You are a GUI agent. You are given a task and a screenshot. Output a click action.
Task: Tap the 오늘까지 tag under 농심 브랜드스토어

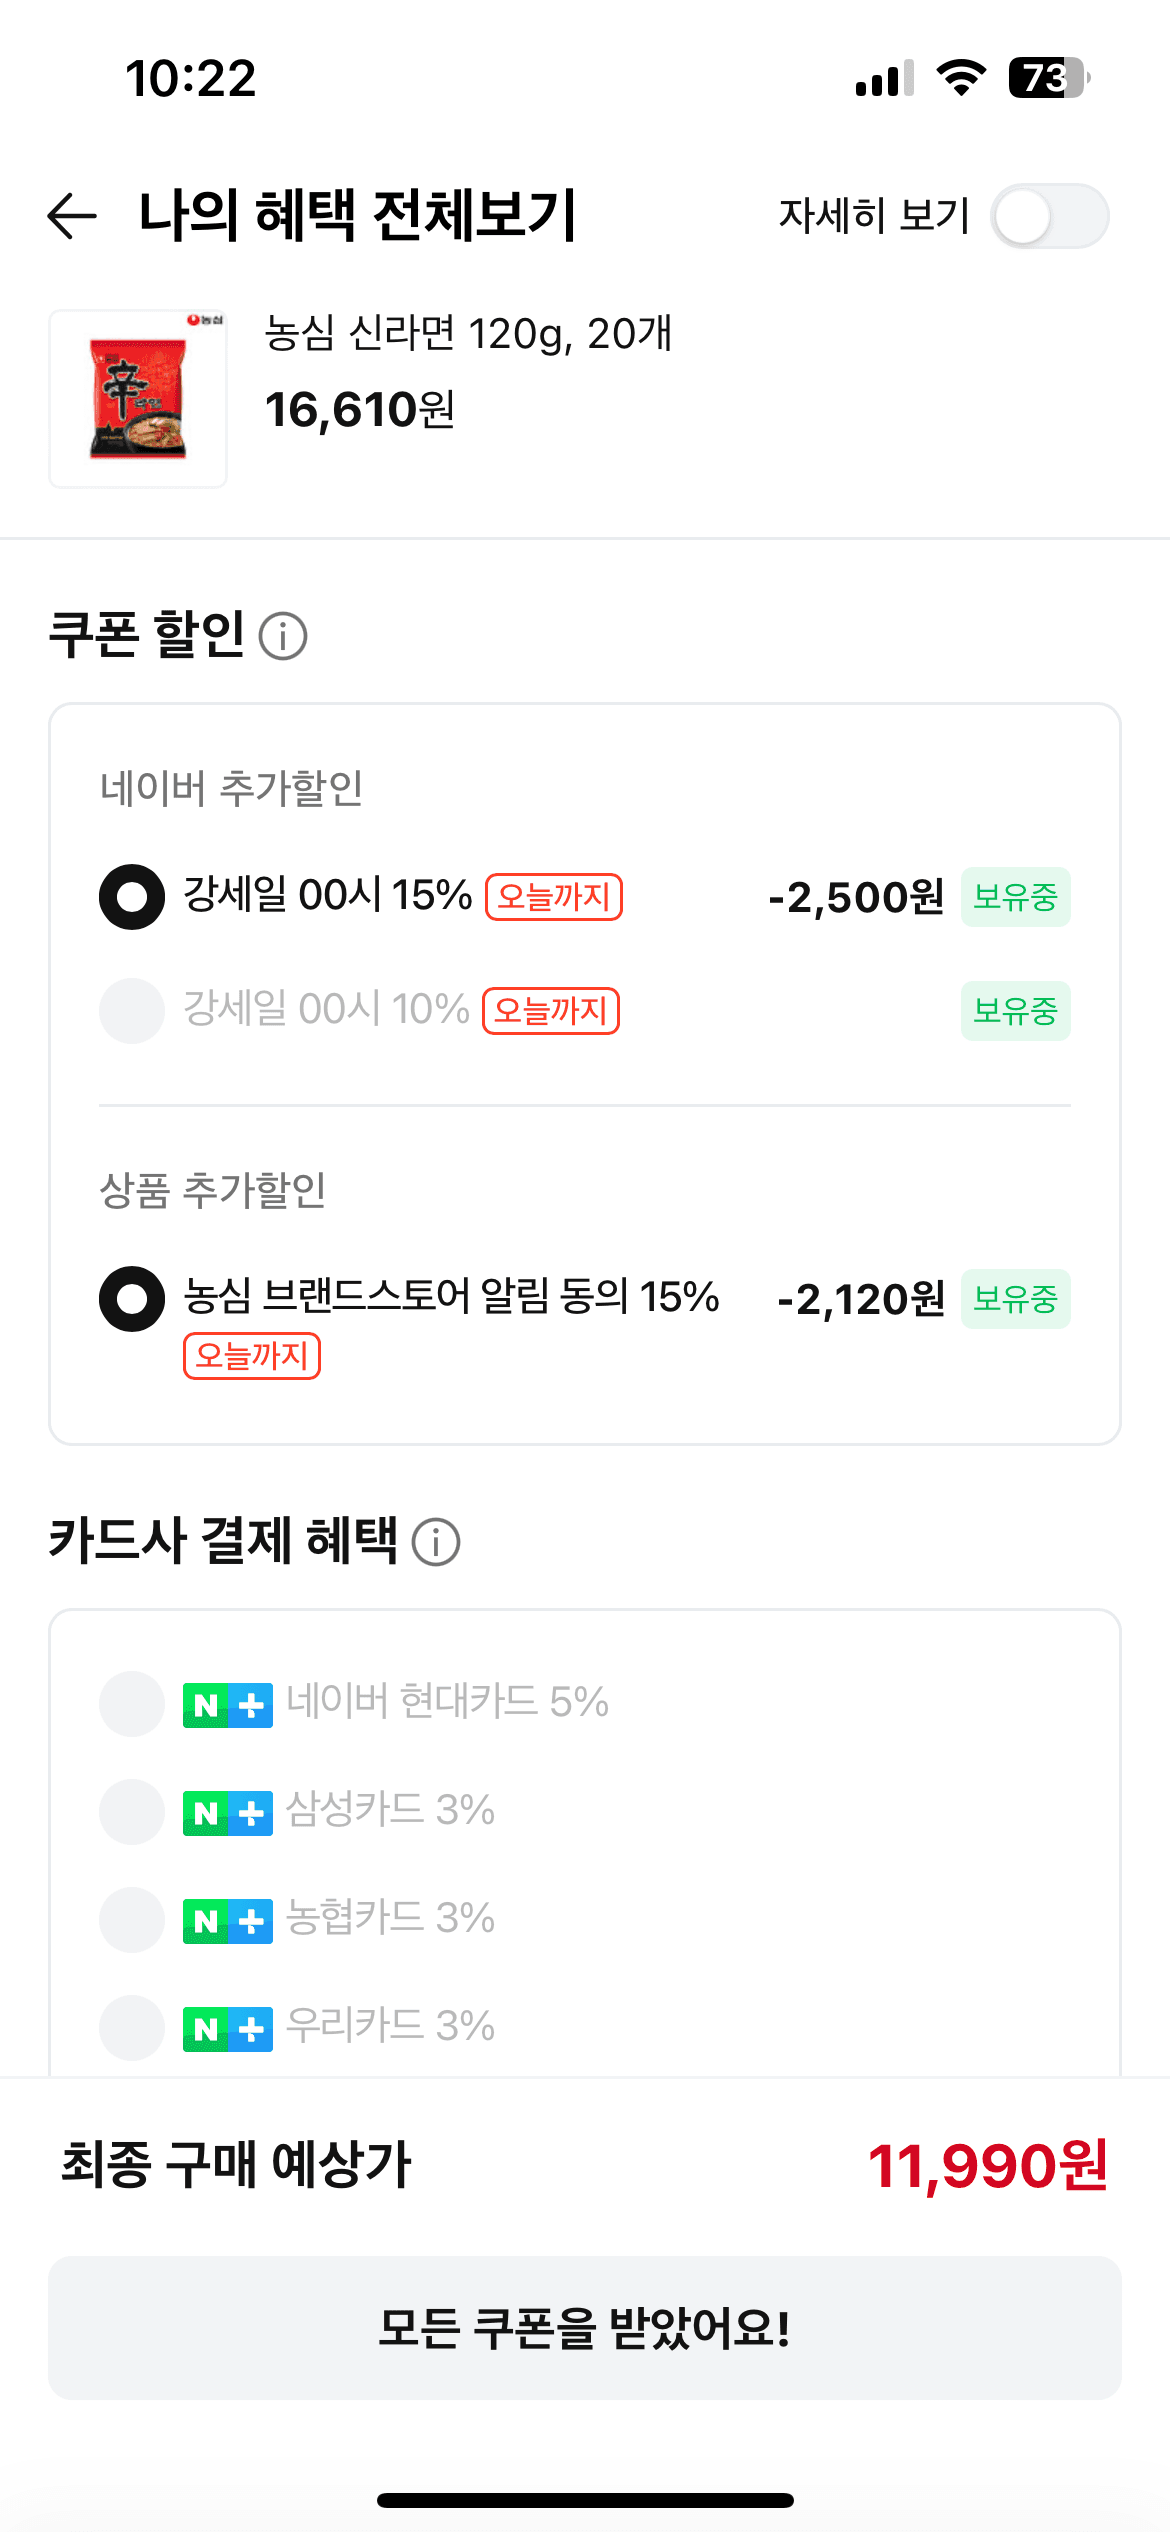(x=252, y=1356)
